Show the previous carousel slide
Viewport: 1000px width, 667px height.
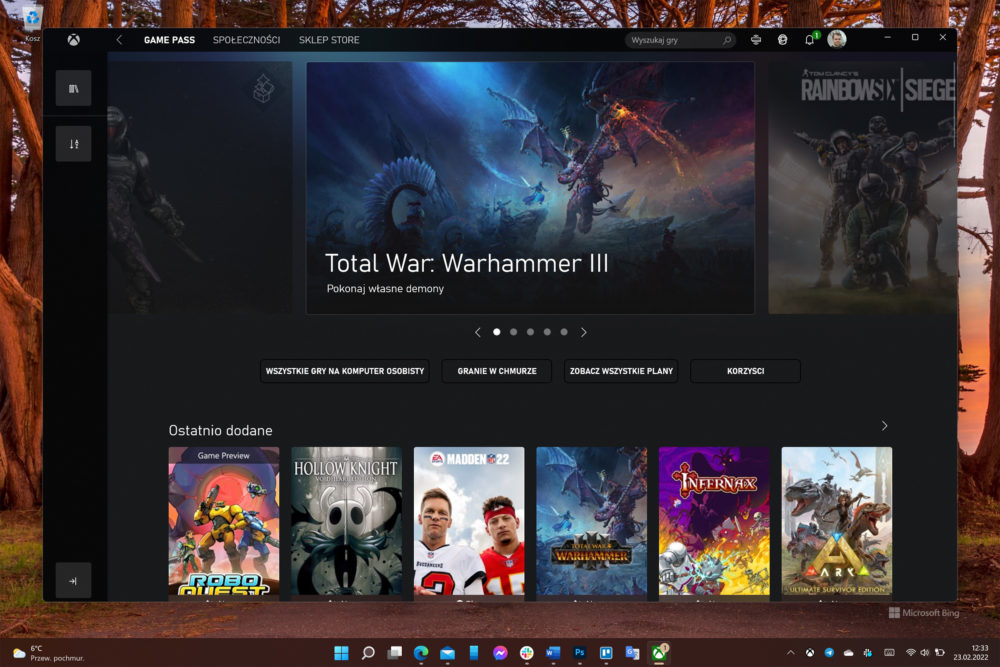pyautogui.click(x=478, y=332)
